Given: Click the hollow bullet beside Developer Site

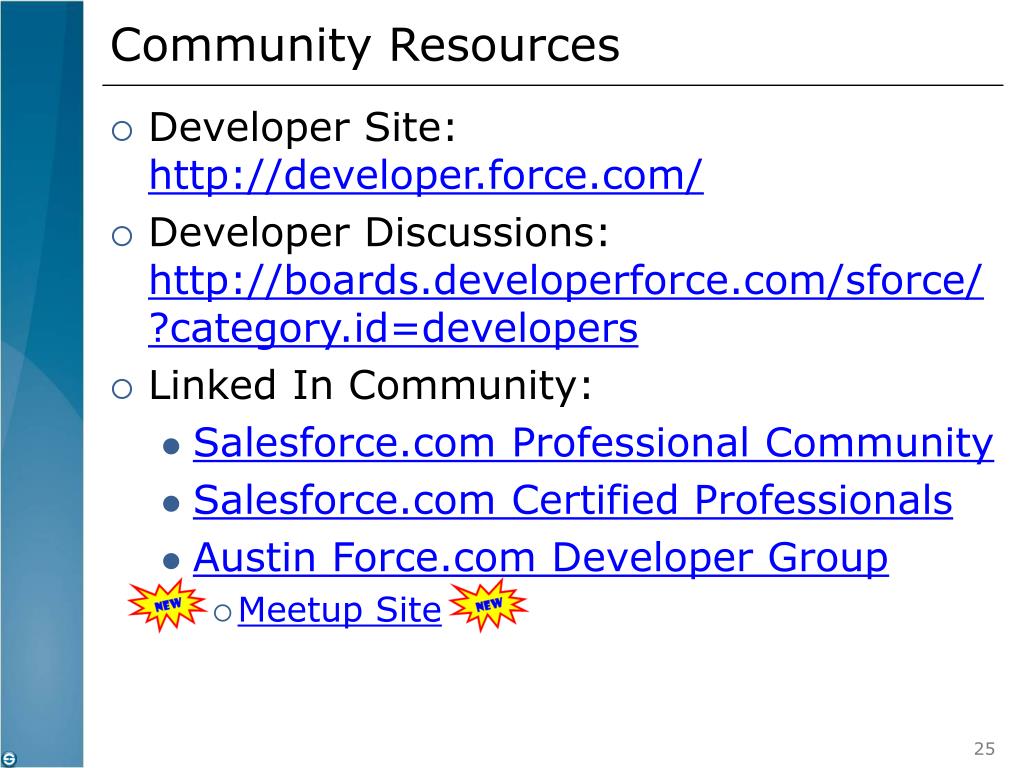Looking at the screenshot, I should (122, 131).
